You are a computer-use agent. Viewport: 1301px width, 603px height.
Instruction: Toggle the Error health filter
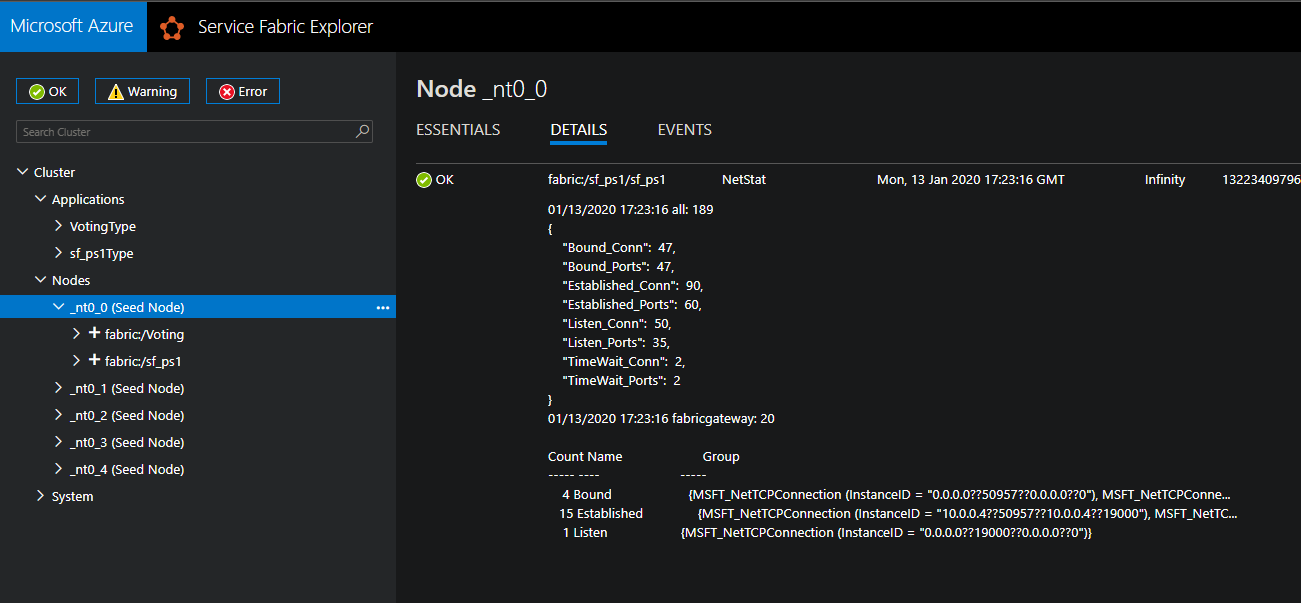pos(243,91)
